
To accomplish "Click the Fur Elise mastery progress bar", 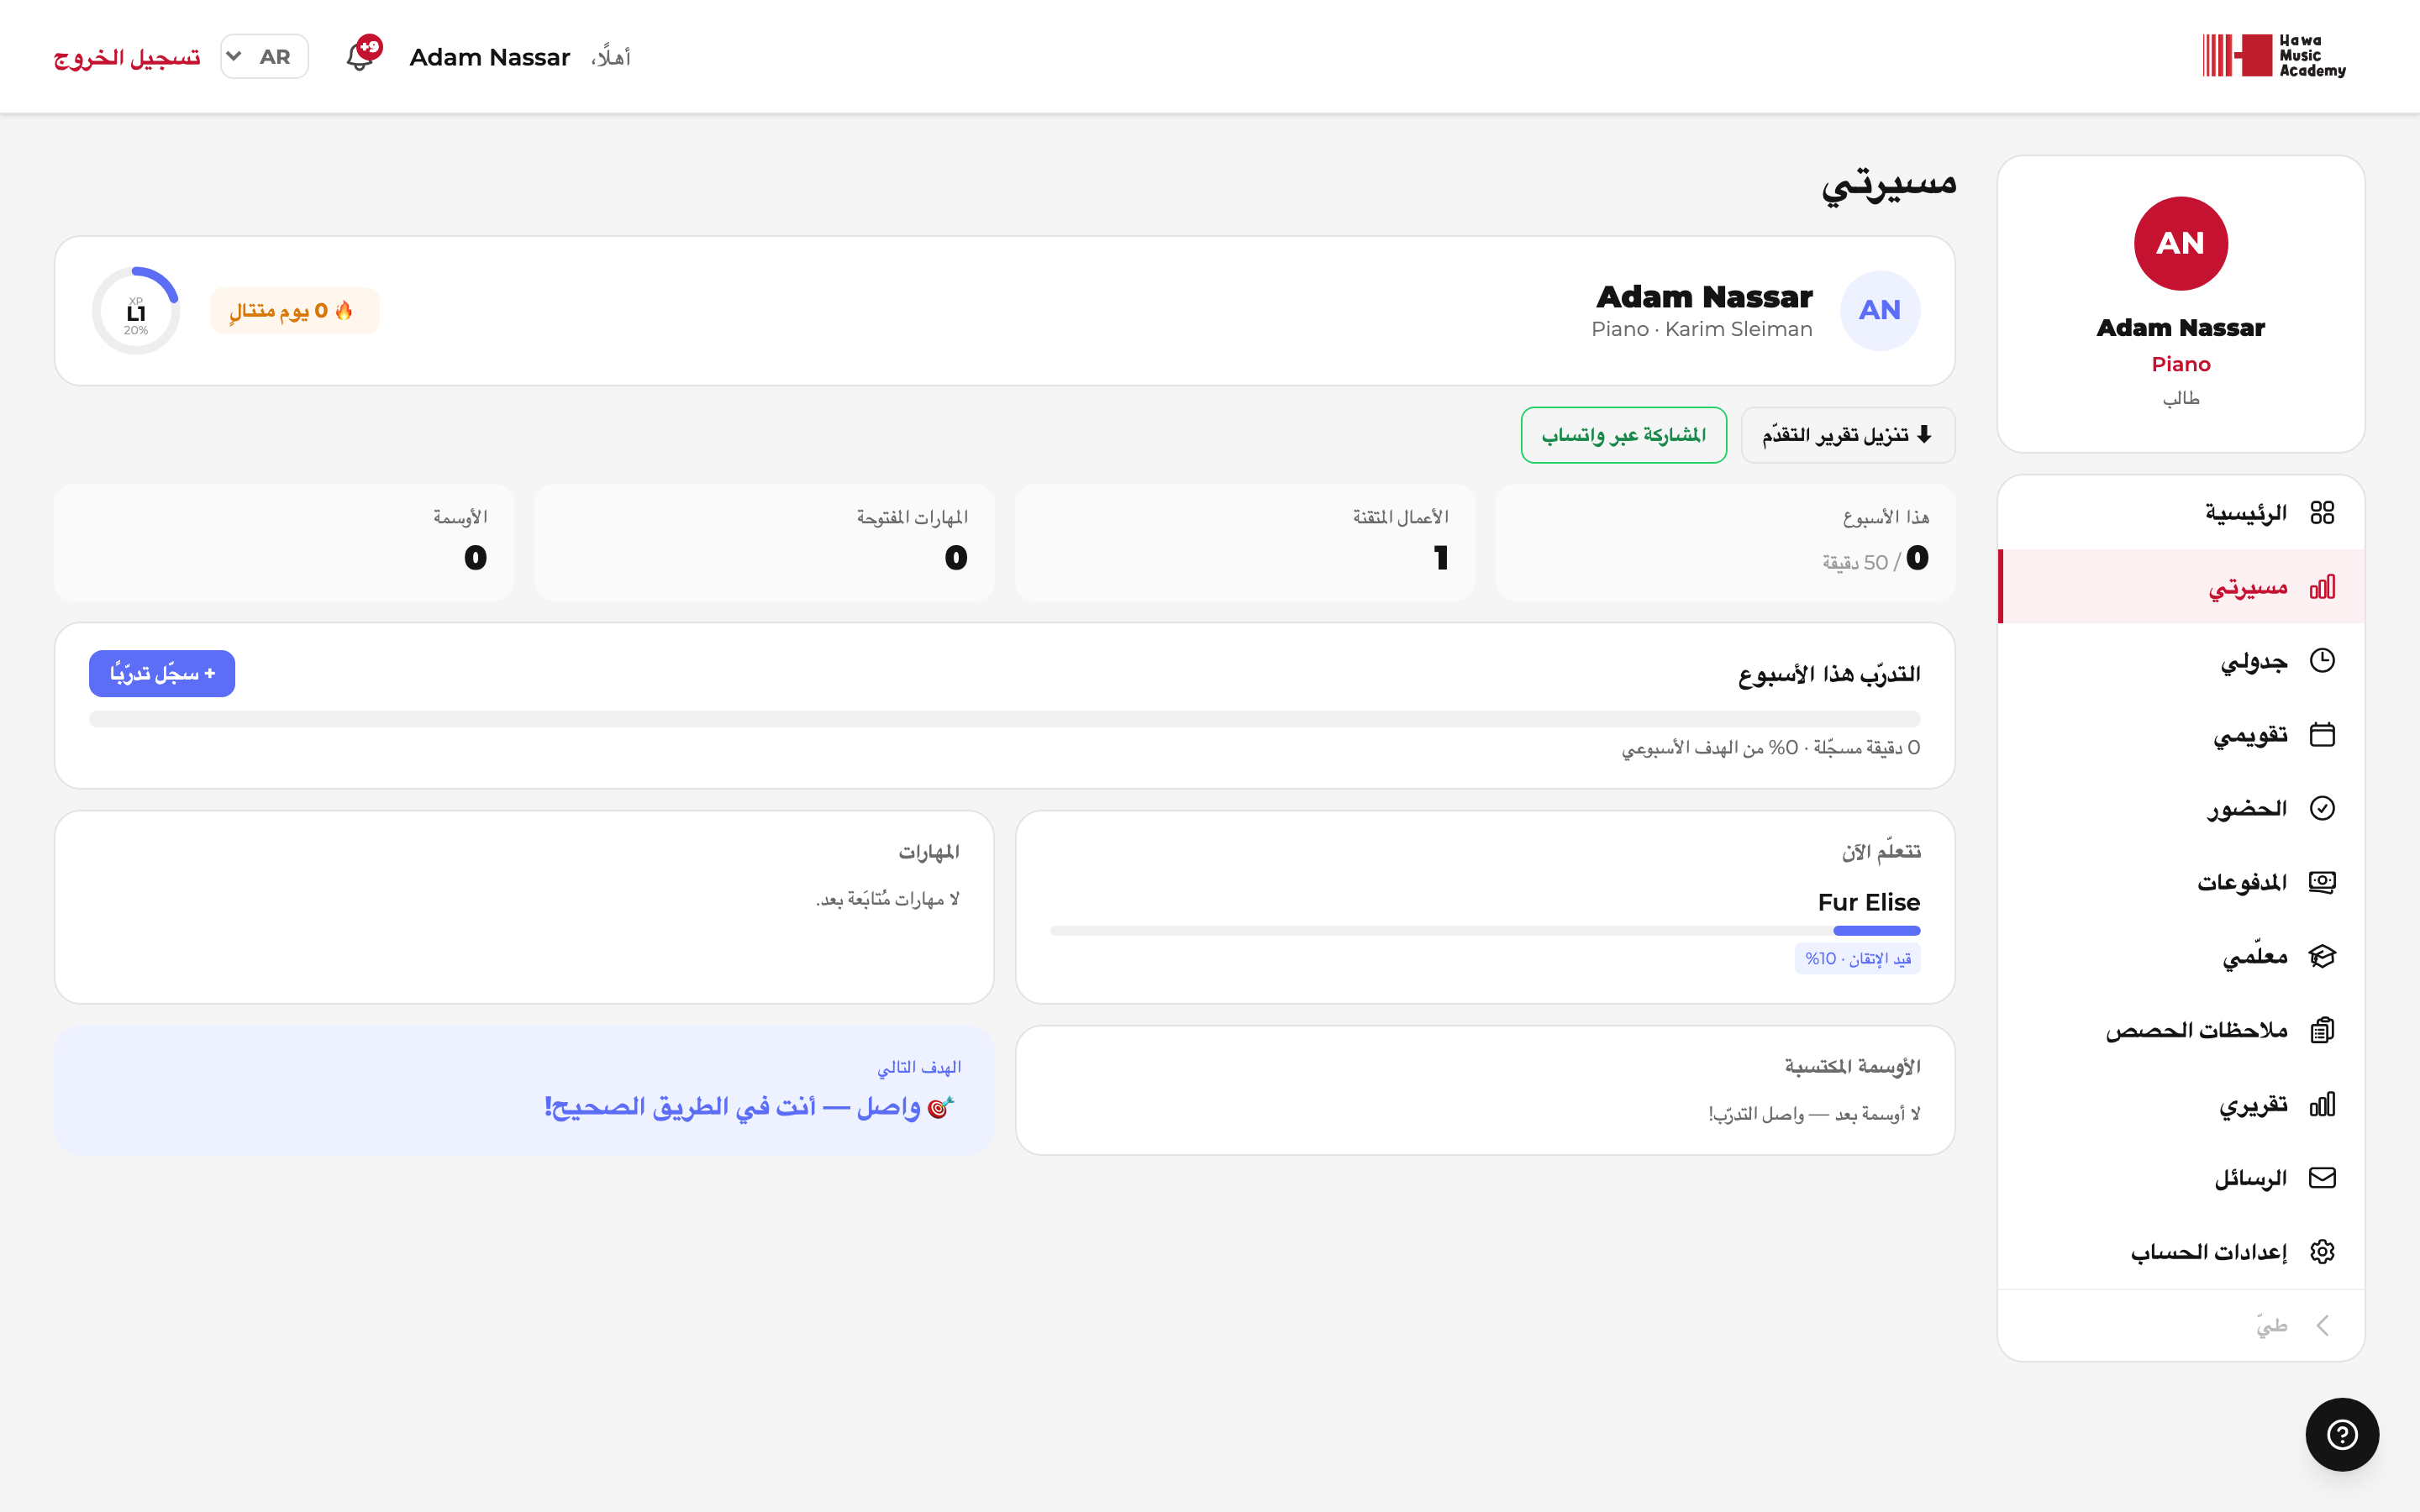I will click(x=1485, y=931).
